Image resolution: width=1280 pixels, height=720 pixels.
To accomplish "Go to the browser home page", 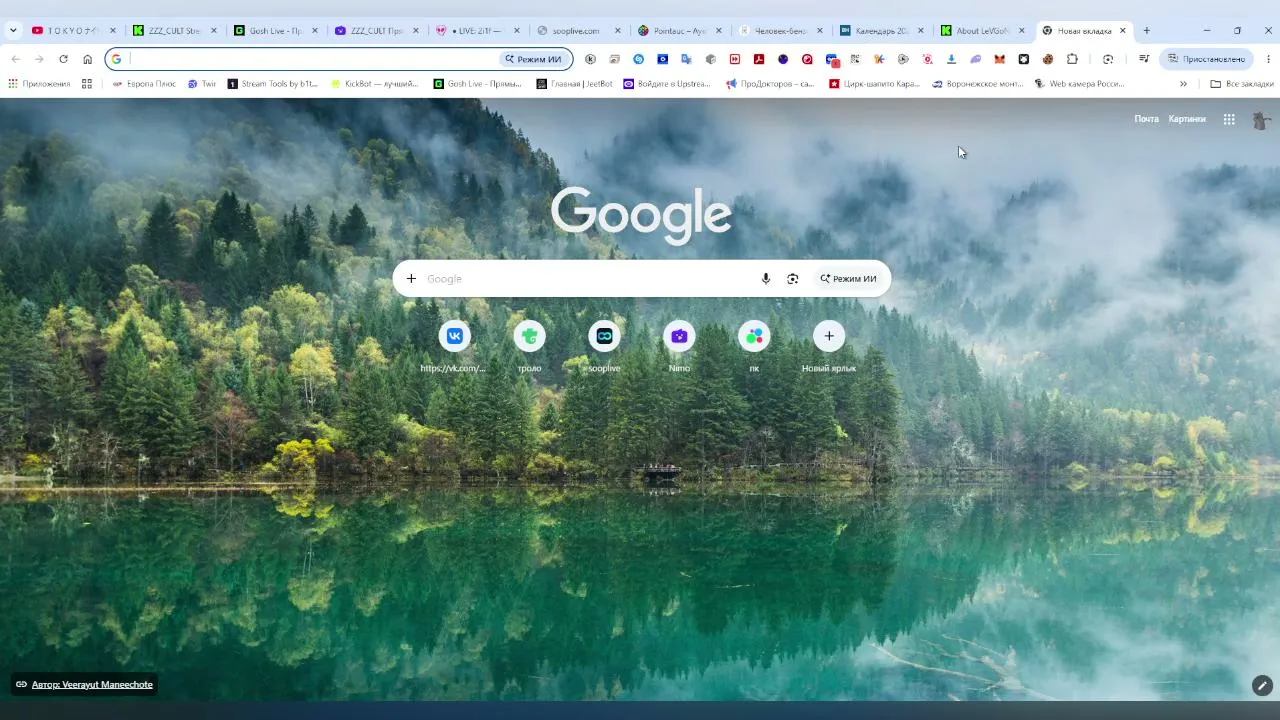I will click(x=87, y=59).
